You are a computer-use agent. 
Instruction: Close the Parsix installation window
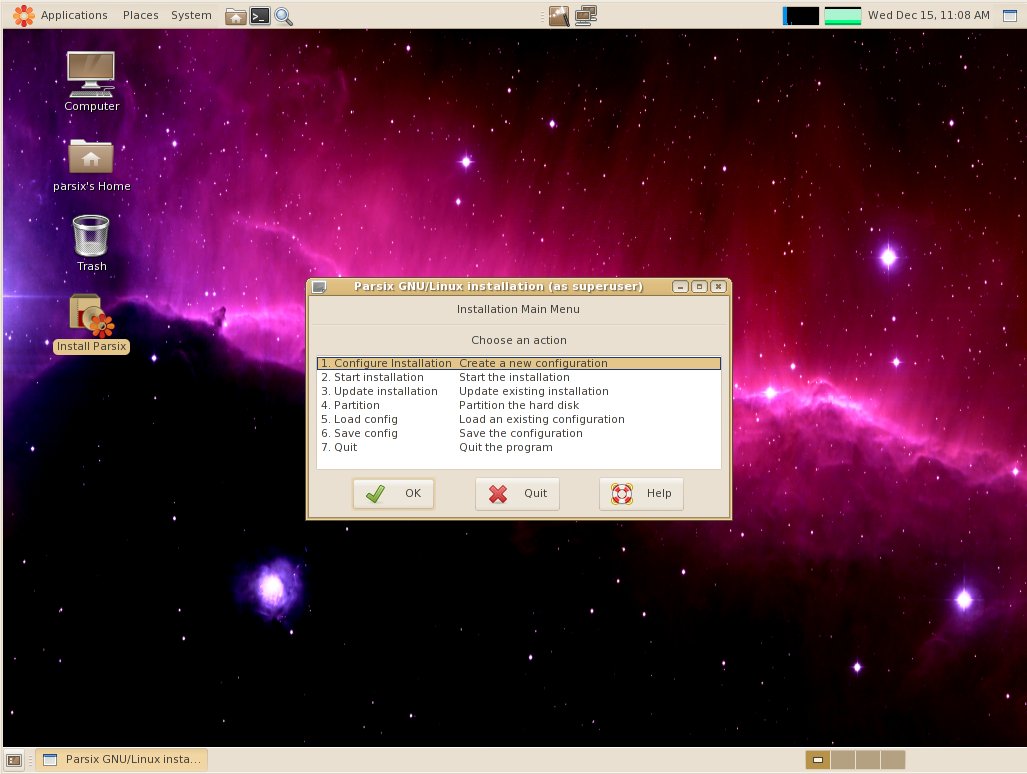pos(719,287)
